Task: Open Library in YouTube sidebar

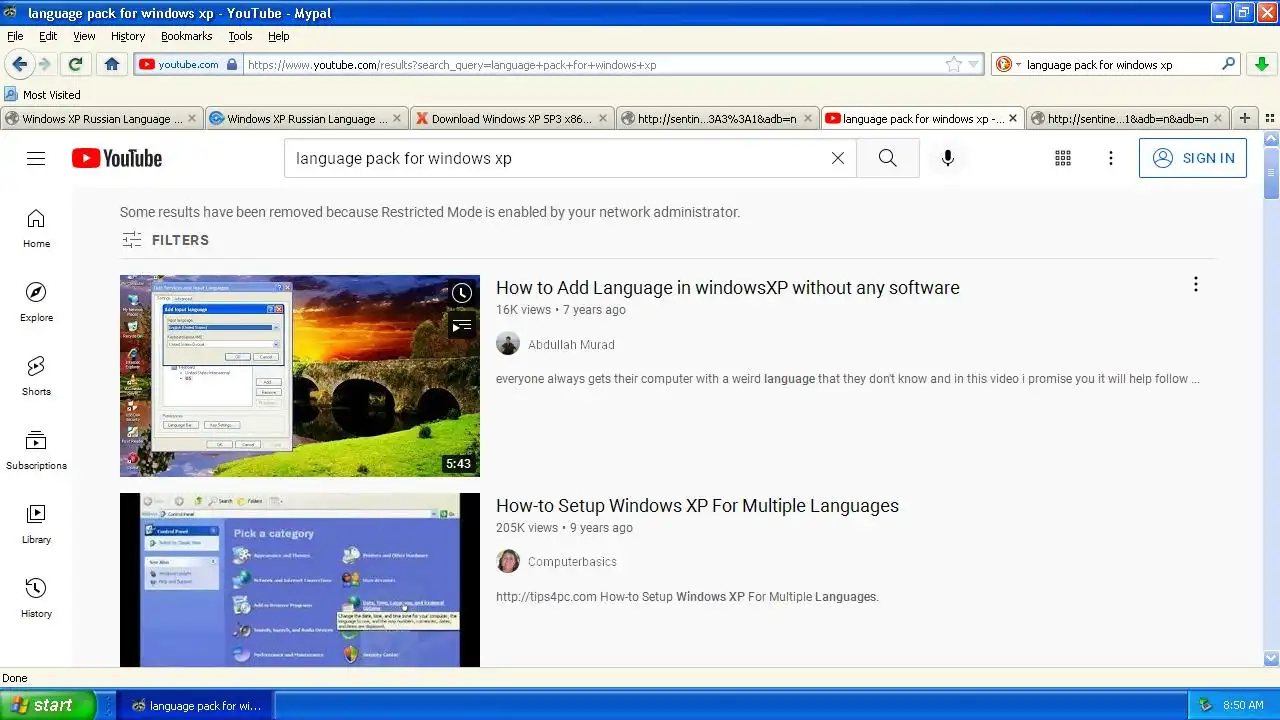Action: pos(36,525)
